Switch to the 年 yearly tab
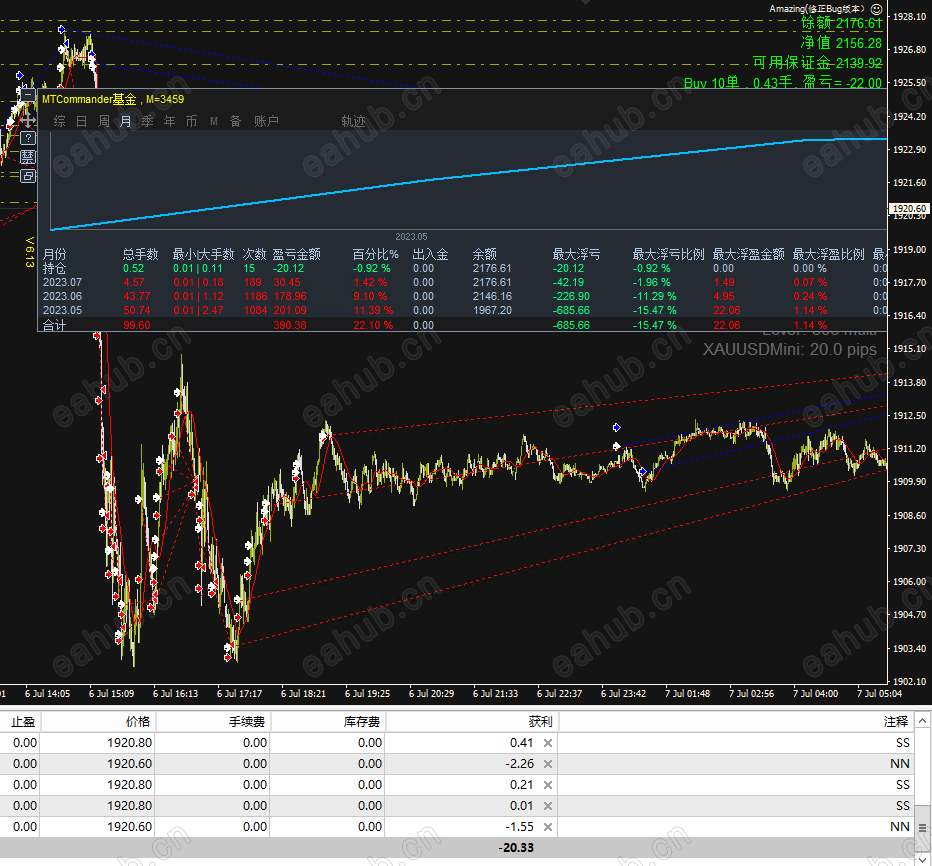Screen dimensions: 932x866 pyautogui.click(x=169, y=121)
